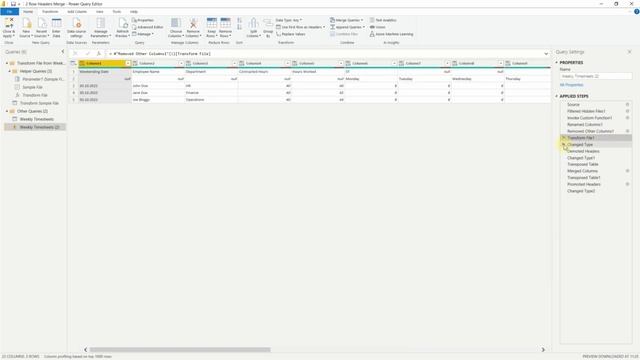Switch to the Add Column tab
Image resolution: width=640 pixels, height=360 pixels.
[77, 11]
